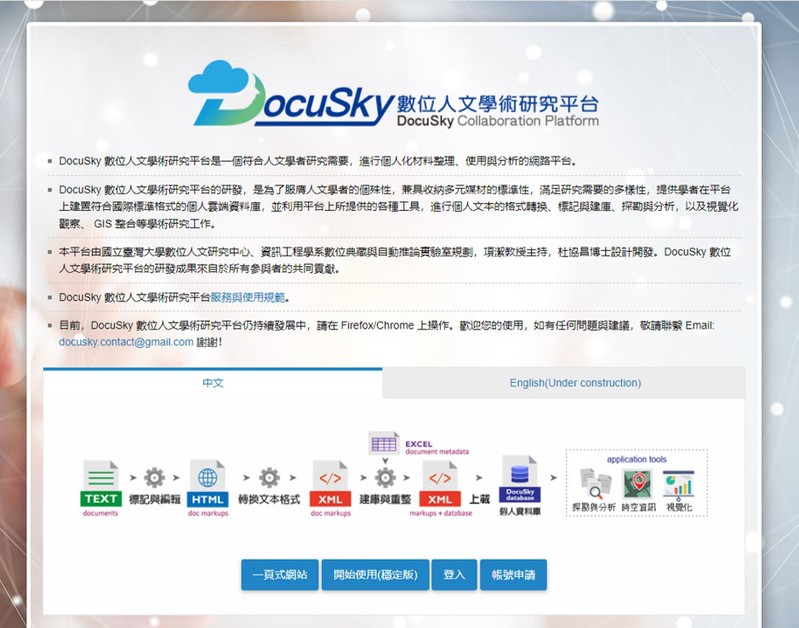Screen dimensions: 799x628
Task: Click the docusky.contact@gmail.com email link
Action: coord(126,341)
